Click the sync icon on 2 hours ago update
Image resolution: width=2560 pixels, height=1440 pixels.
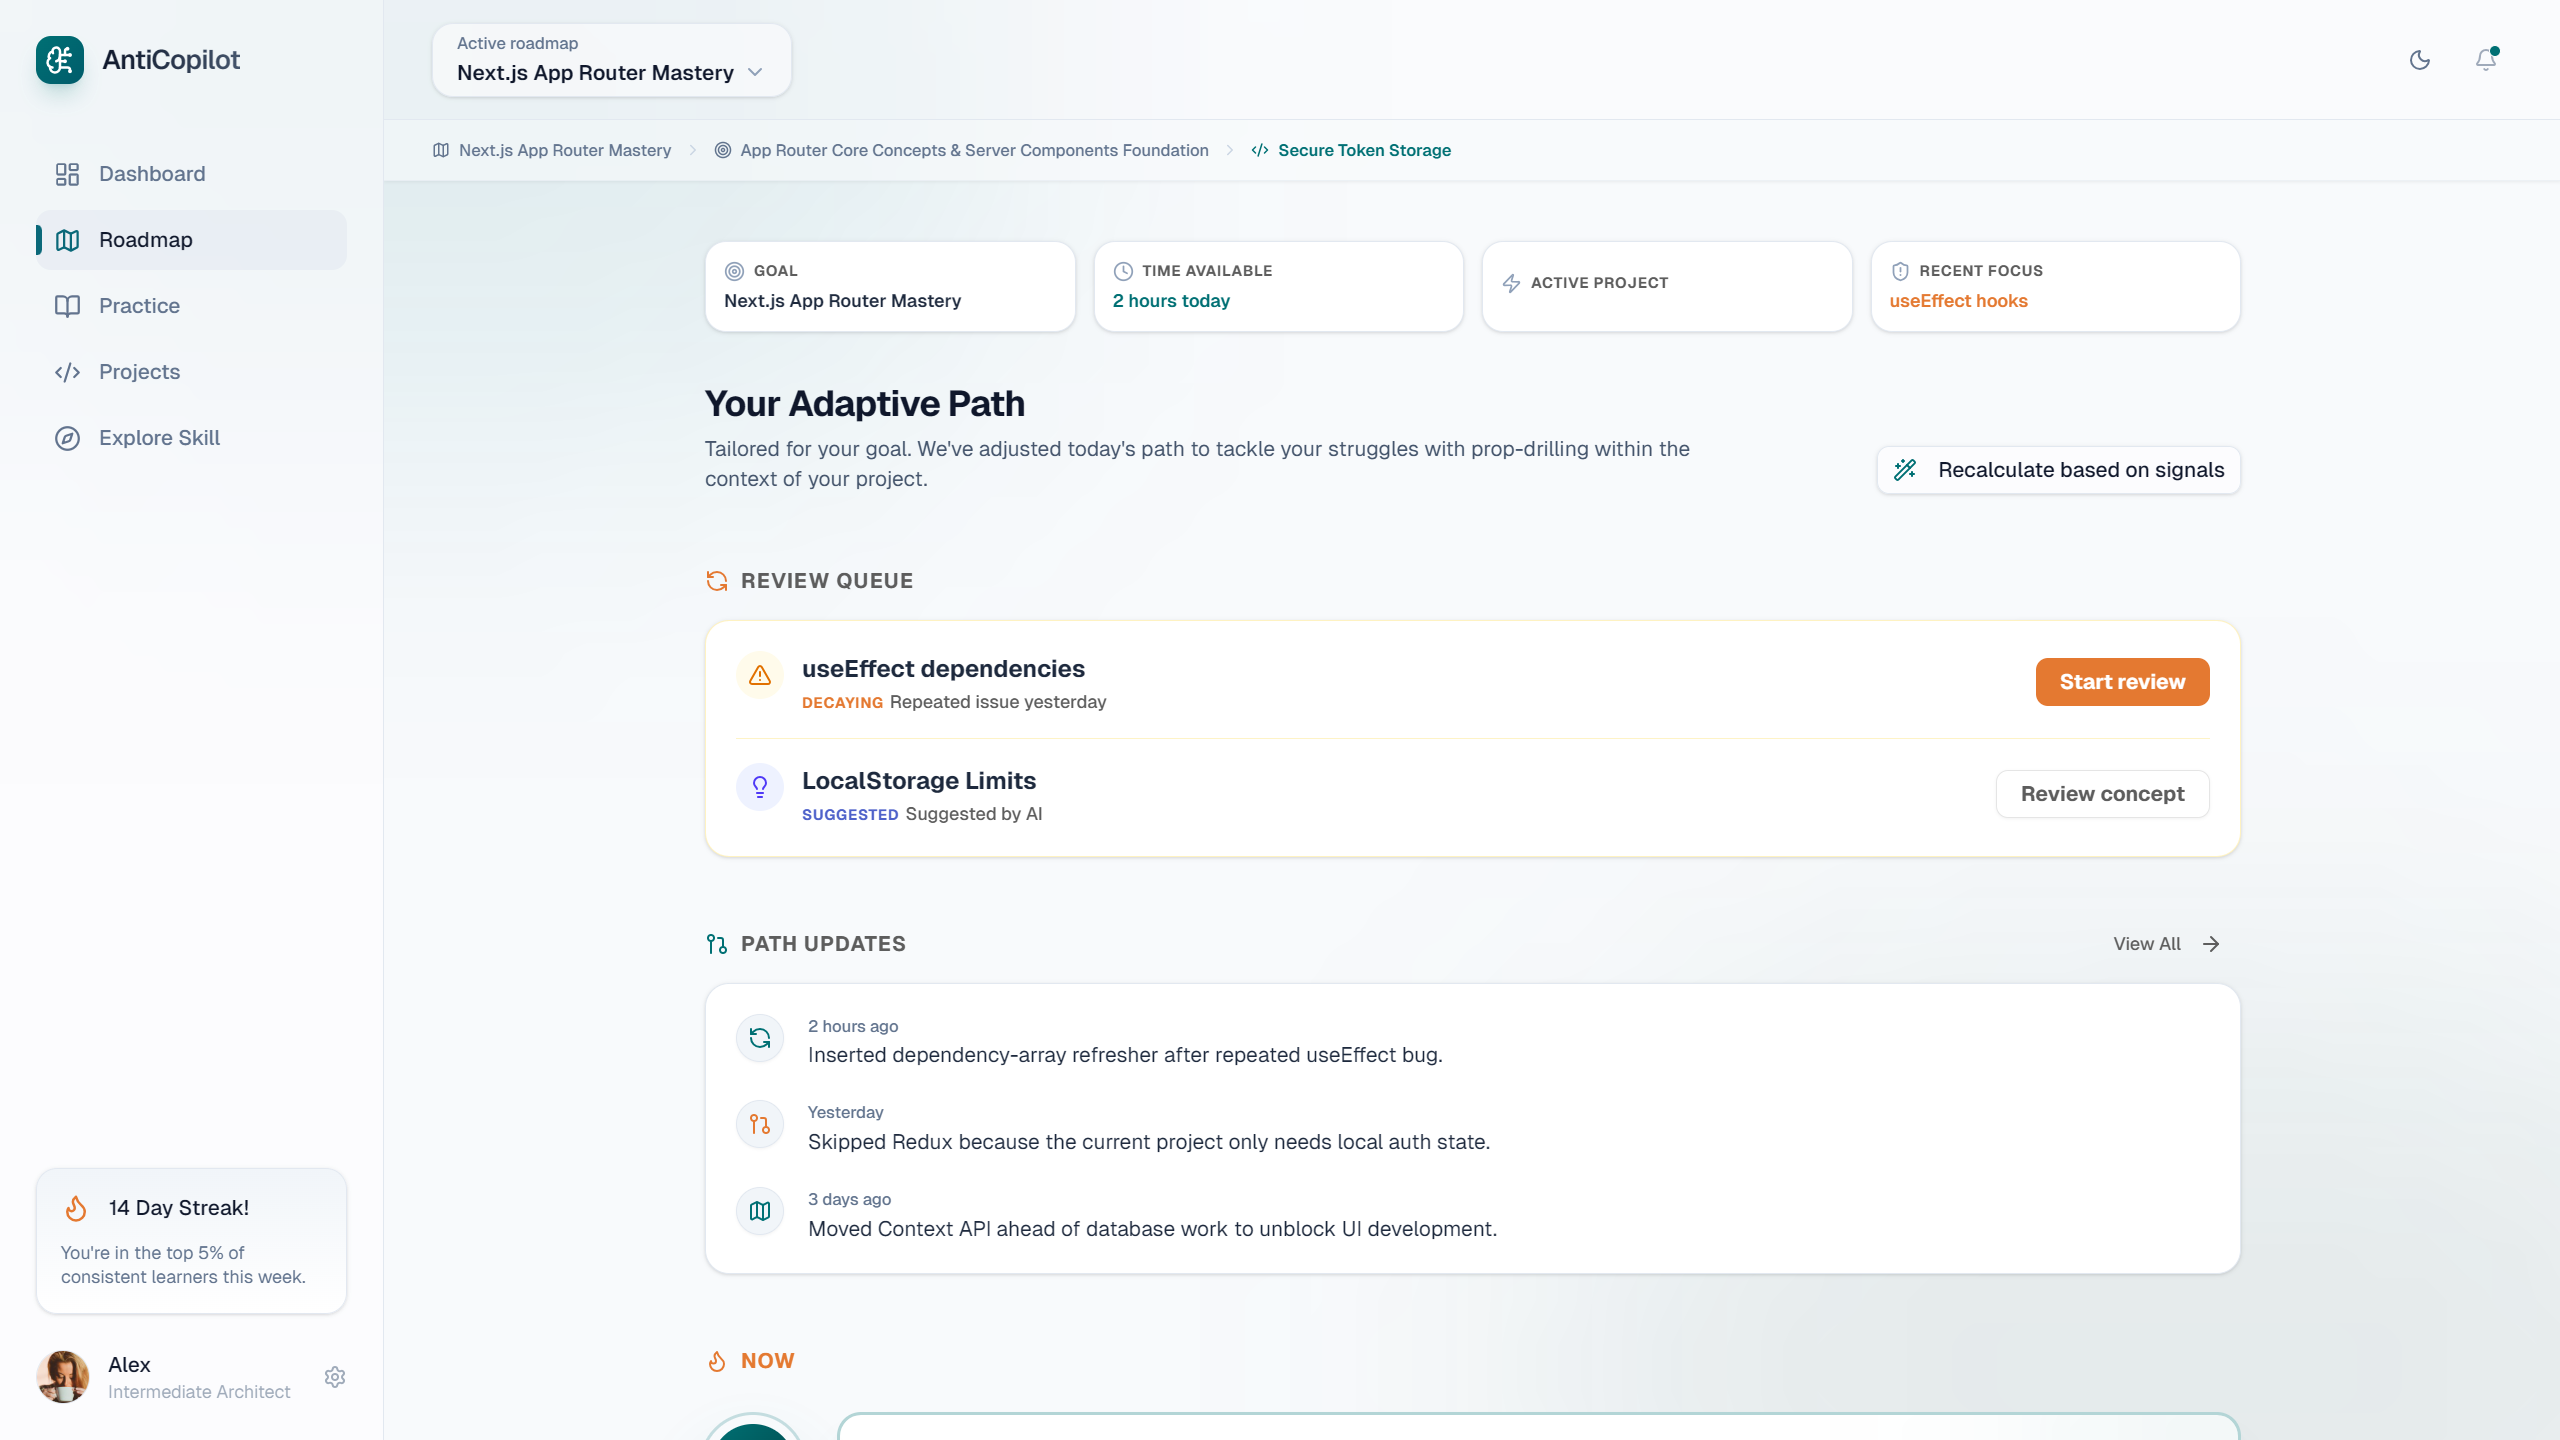(x=760, y=1038)
